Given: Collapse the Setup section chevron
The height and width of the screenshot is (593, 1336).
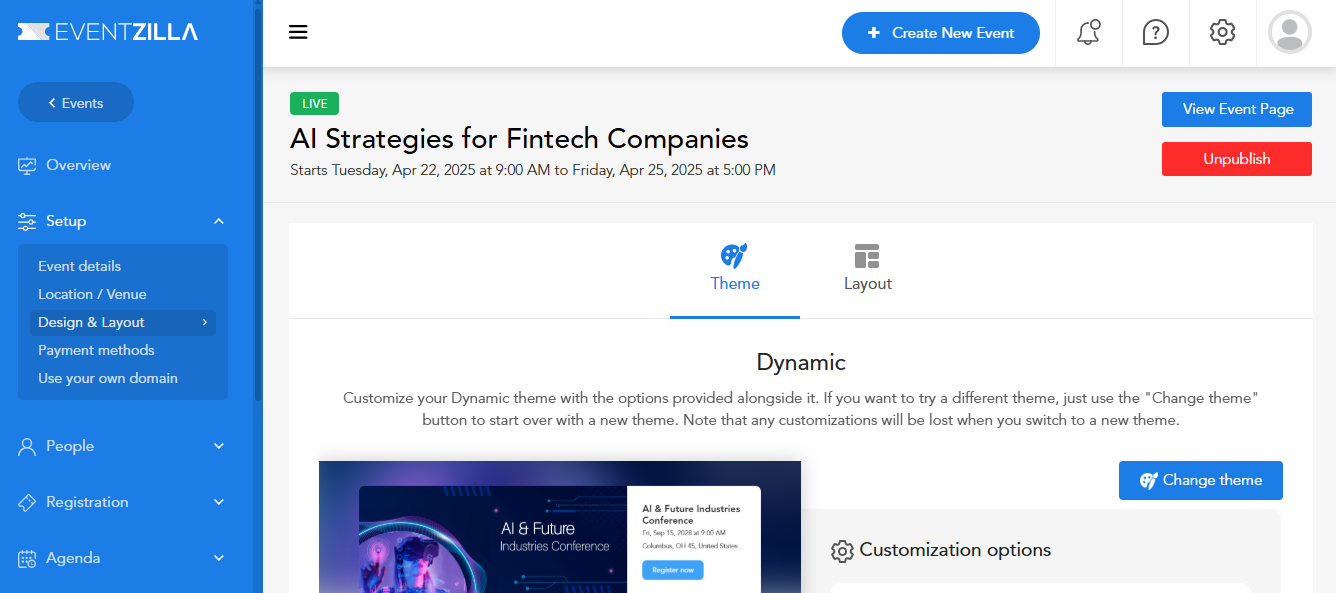Looking at the screenshot, I should click(219, 221).
